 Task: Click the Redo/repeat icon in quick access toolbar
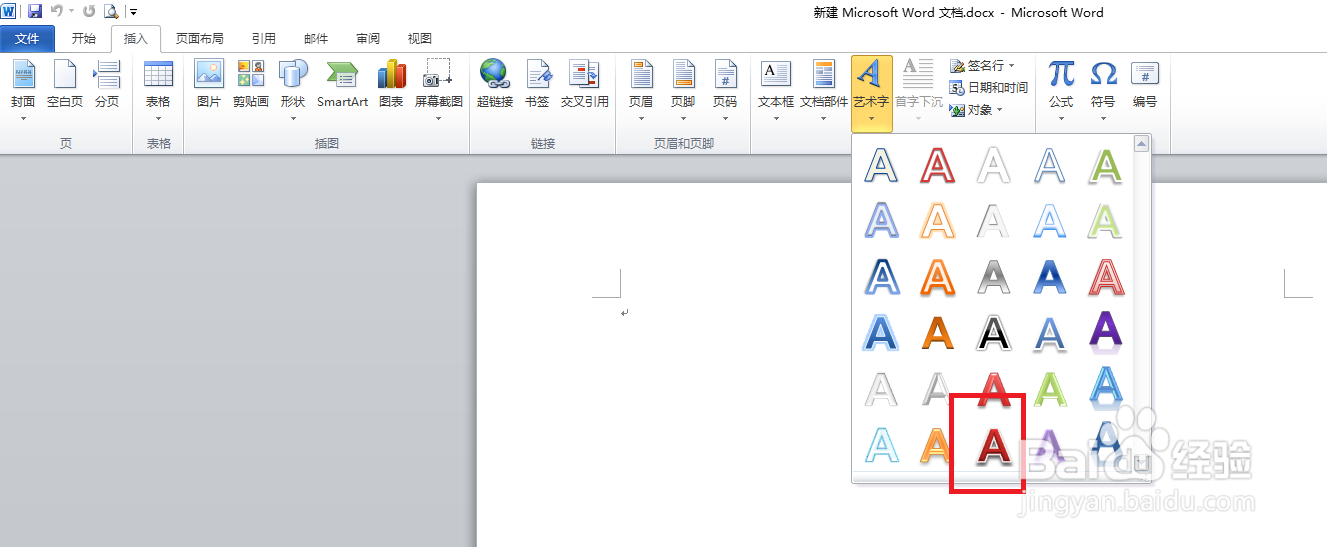pos(89,11)
